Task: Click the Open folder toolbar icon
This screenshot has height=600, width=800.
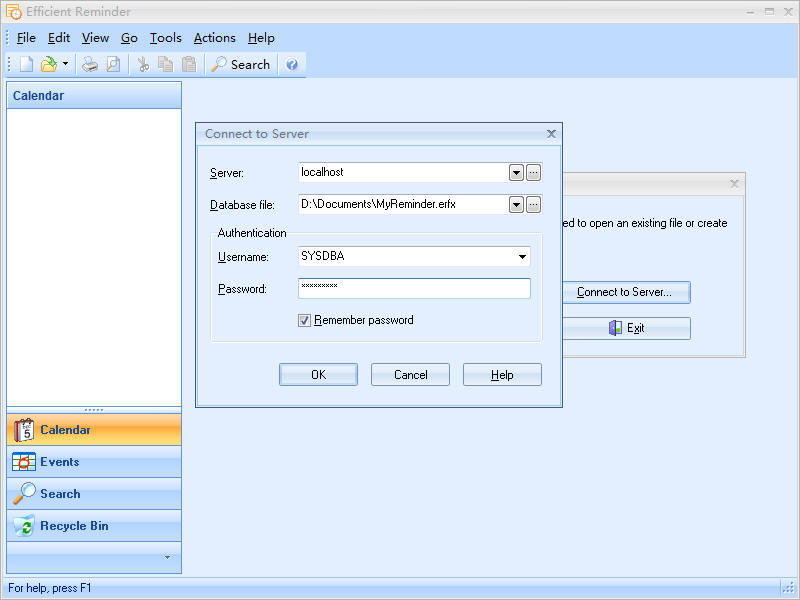Action: pos(49,64)
